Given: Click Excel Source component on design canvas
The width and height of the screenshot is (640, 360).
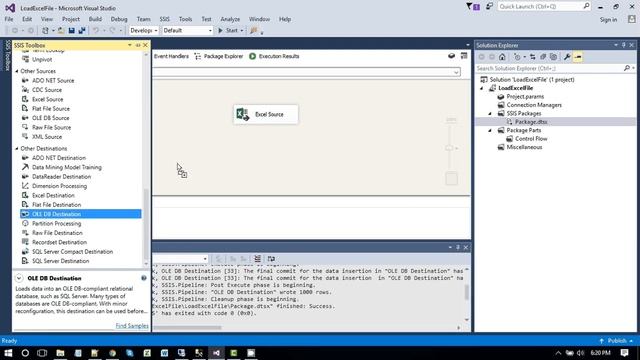Looking at the screenshot, I should point(266,114).
